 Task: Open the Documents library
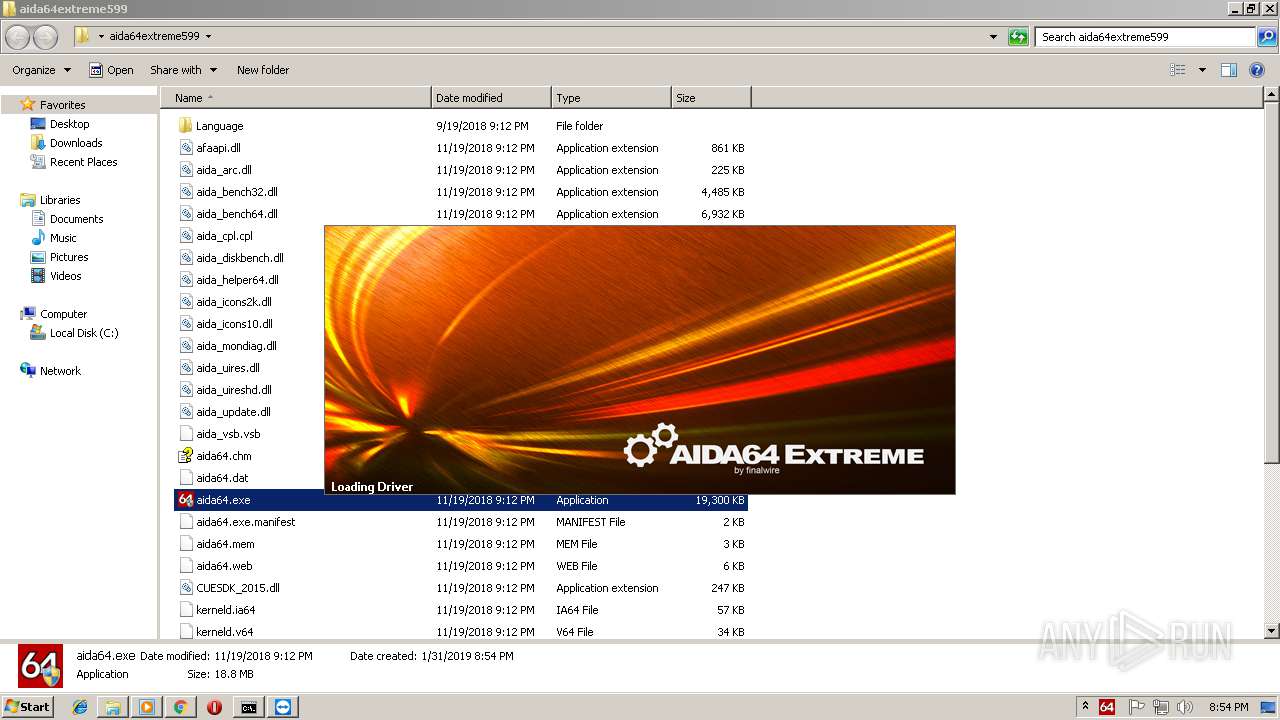tap(77, 219)
